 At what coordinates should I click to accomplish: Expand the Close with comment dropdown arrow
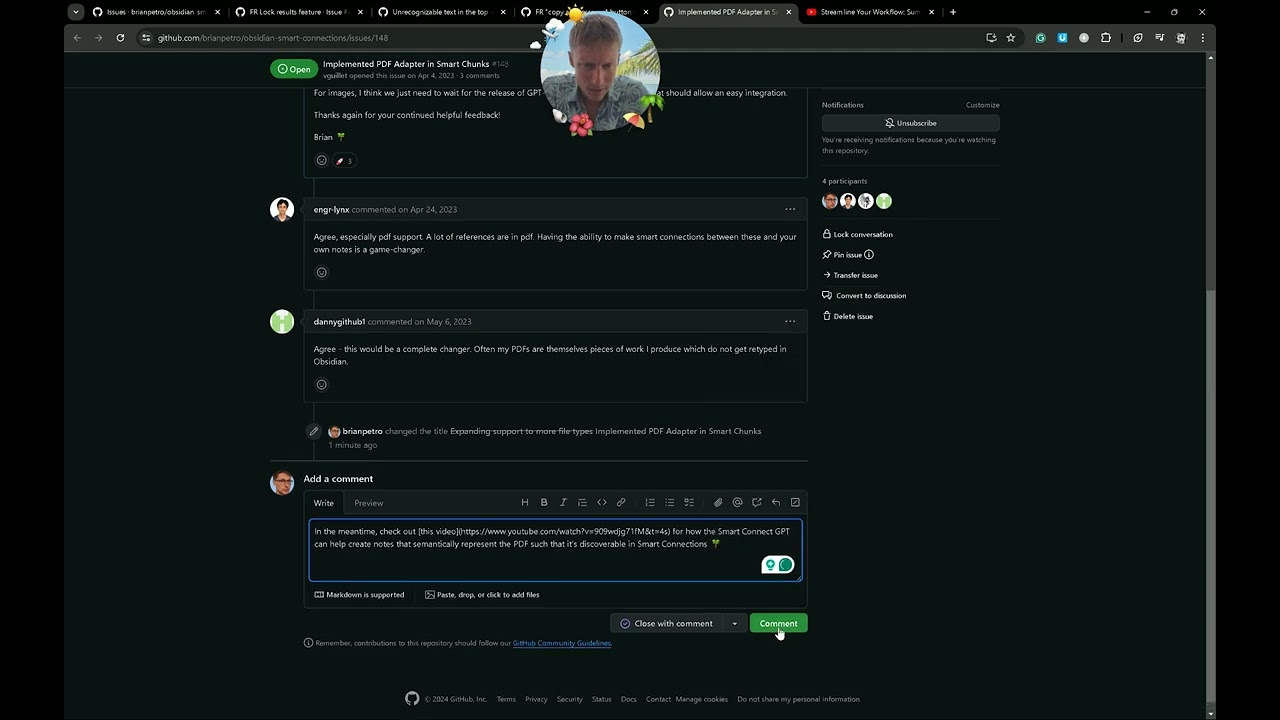[x=734, y=623]
